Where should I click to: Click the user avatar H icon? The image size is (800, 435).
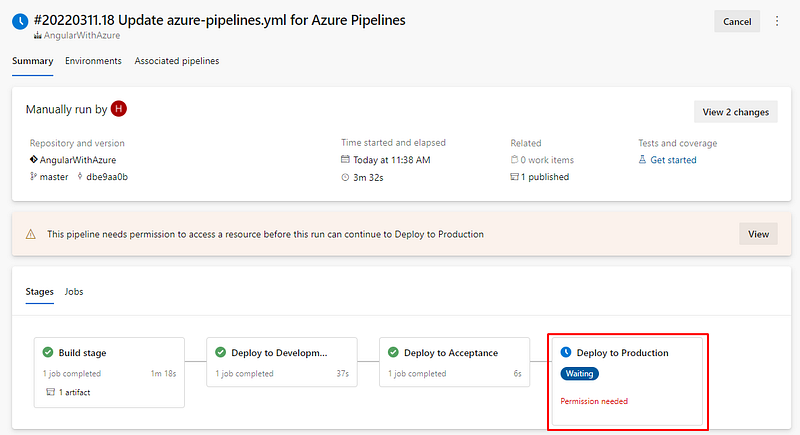119,109
